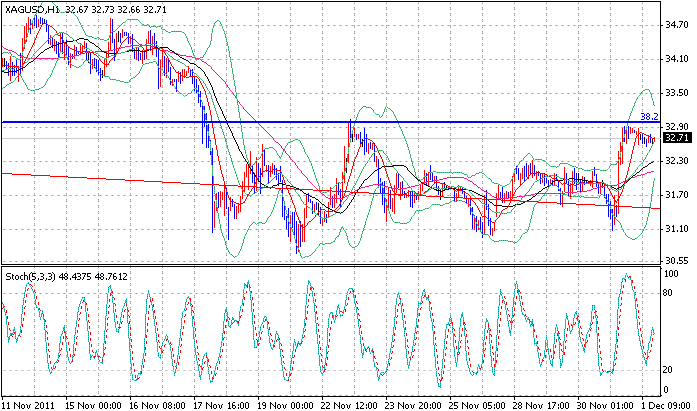Image resolution: width=697 pixels, height=411 pixels.
Task: Click the 32.90 price axis value
Action: [677, 127]
